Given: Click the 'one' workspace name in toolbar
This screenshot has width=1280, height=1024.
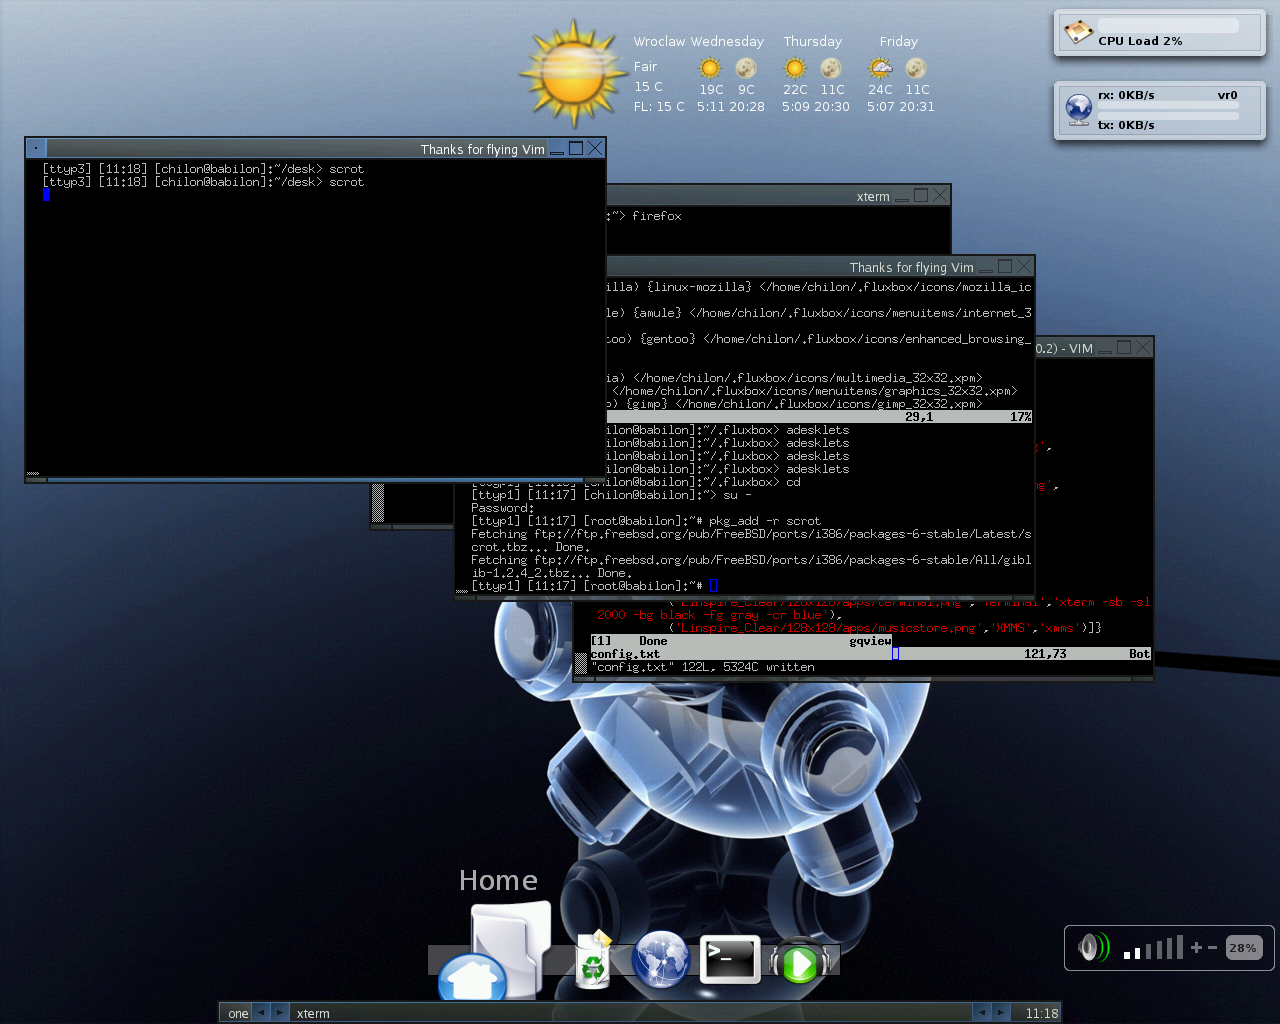Looking at the screenshot, I should (x=237, y=1013).
